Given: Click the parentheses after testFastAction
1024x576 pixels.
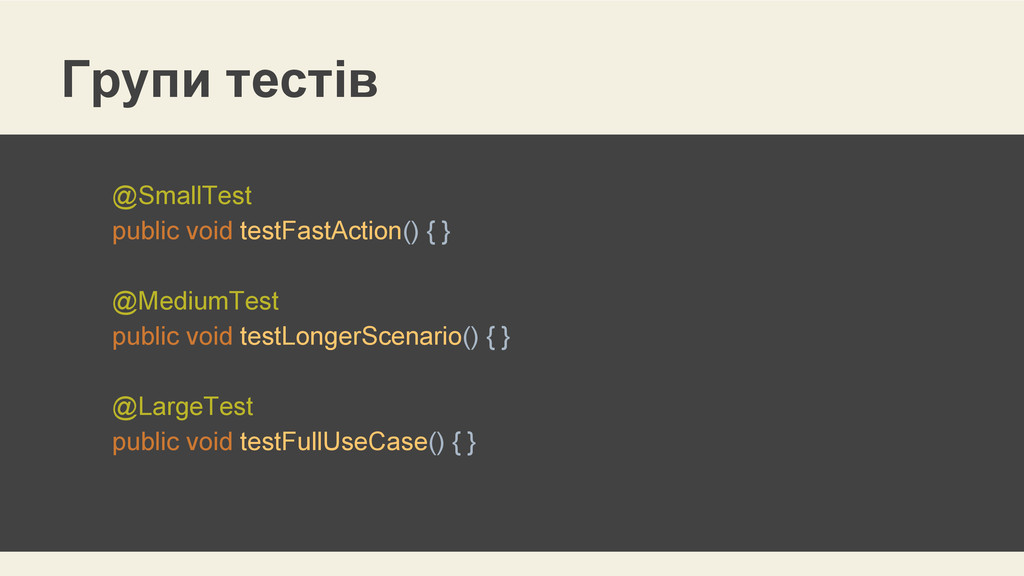Looking at the screenshot, I should click(410, 231).
